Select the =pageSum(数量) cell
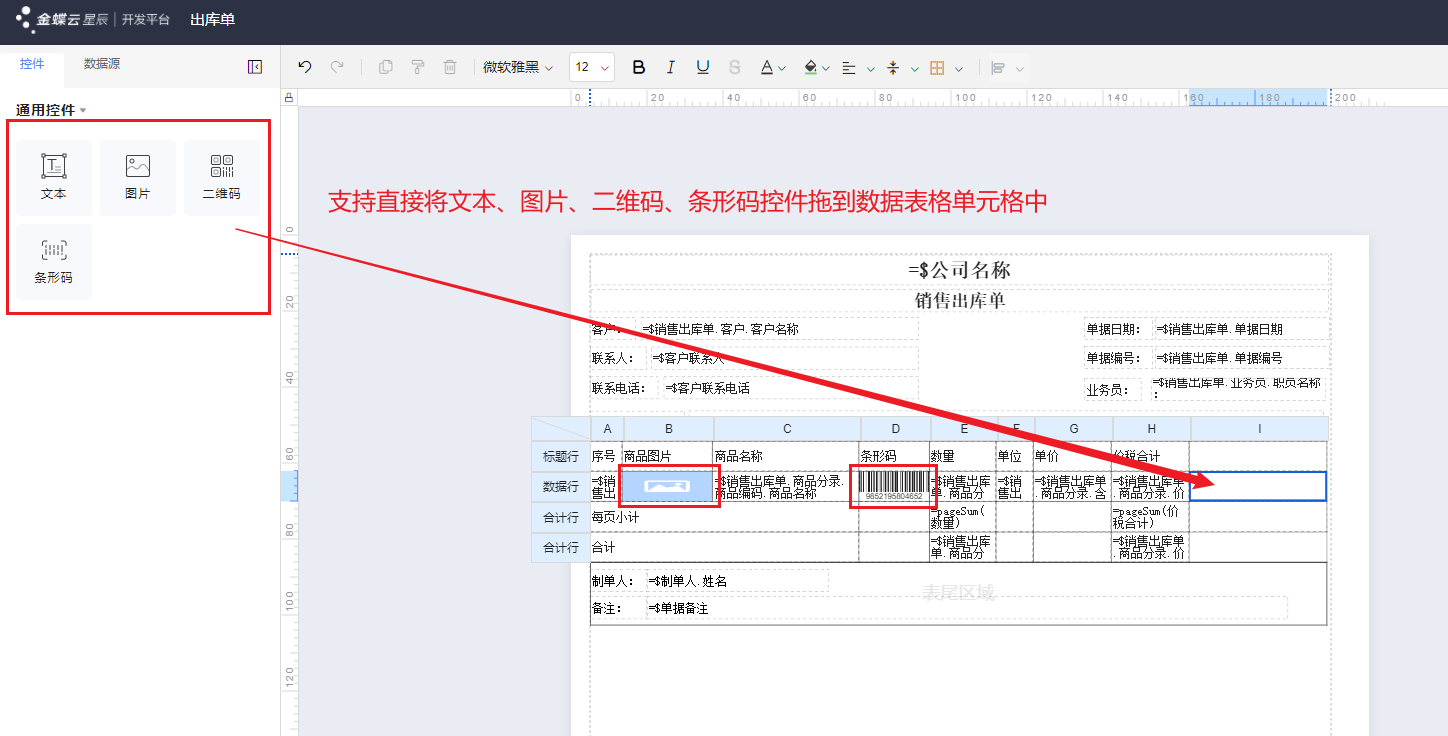The height and width of the screenshot is (736, 1448). (962, 517)
